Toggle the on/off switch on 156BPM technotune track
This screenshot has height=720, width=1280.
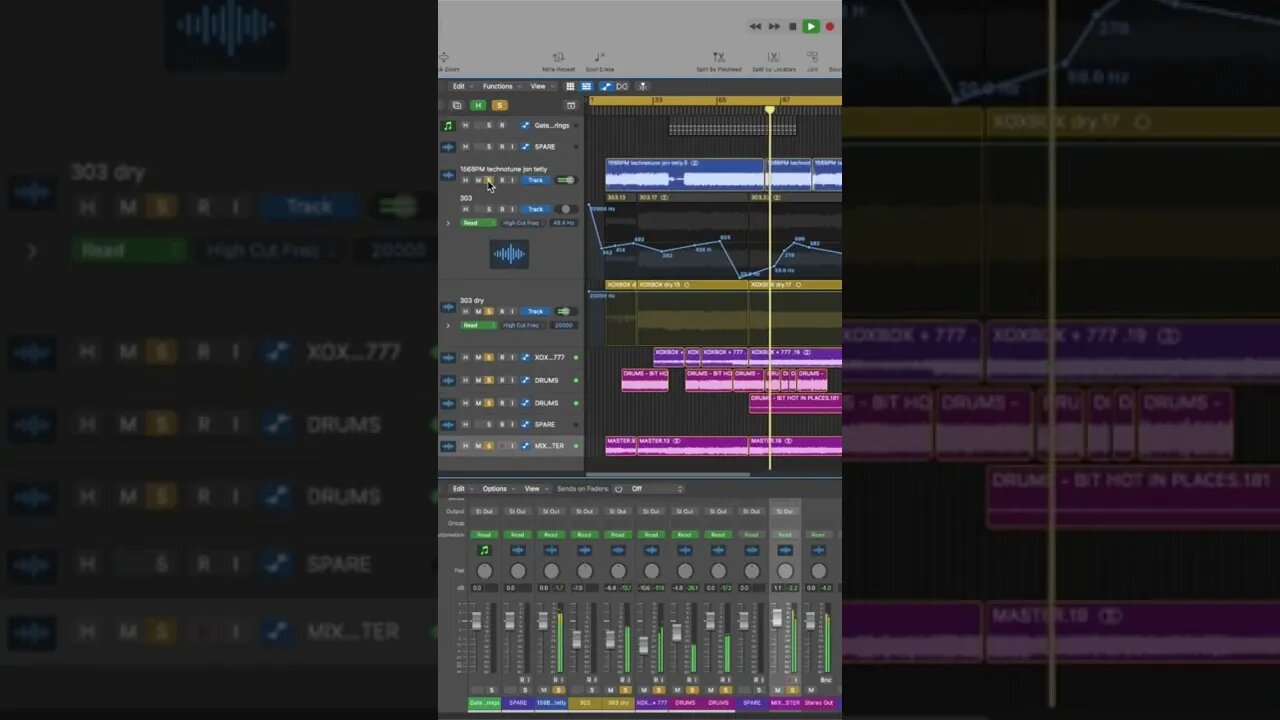click(x=565, y=180)
